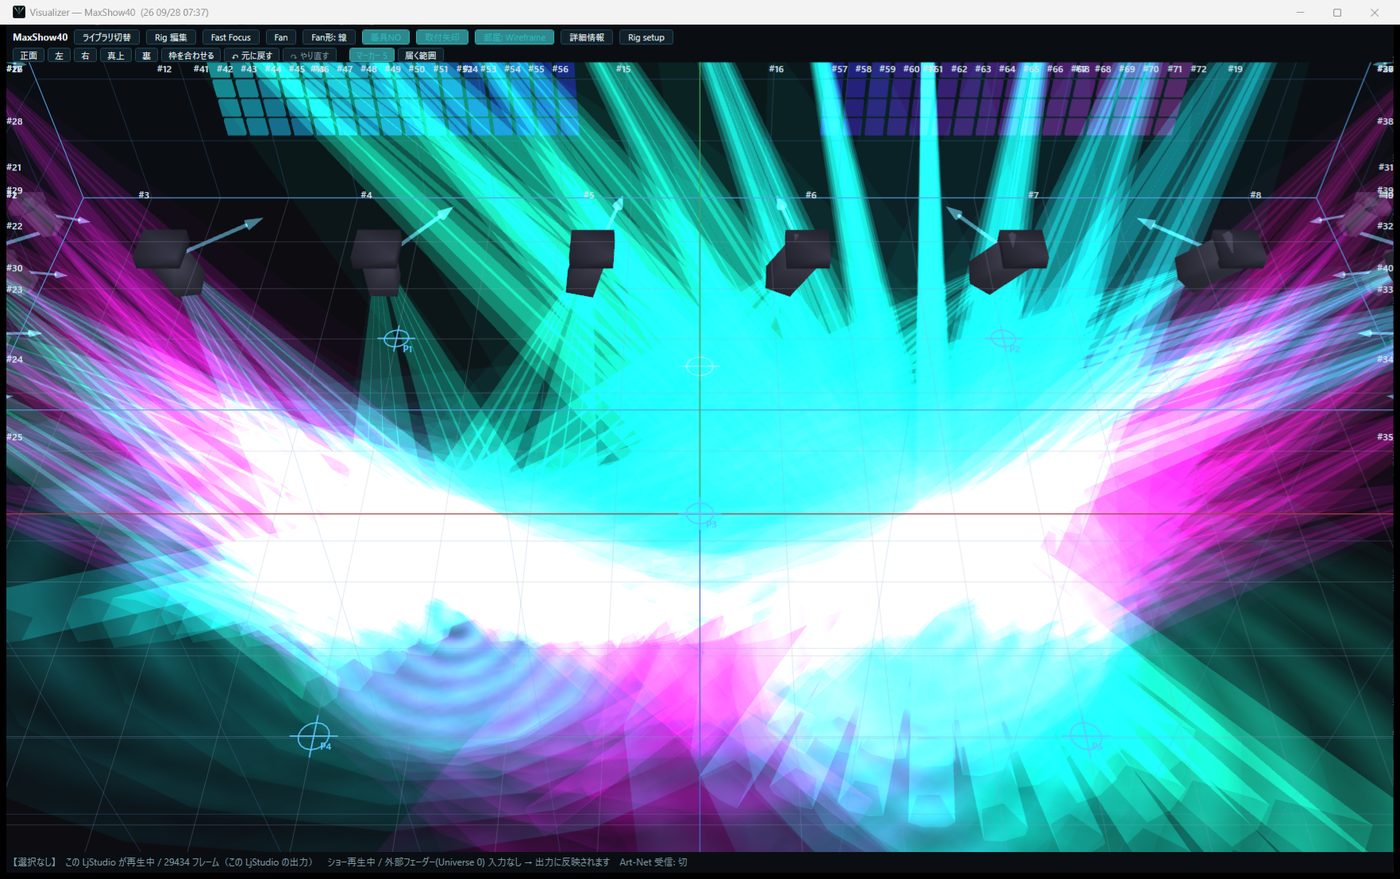Show 詳細情報 detailed info

587,38
